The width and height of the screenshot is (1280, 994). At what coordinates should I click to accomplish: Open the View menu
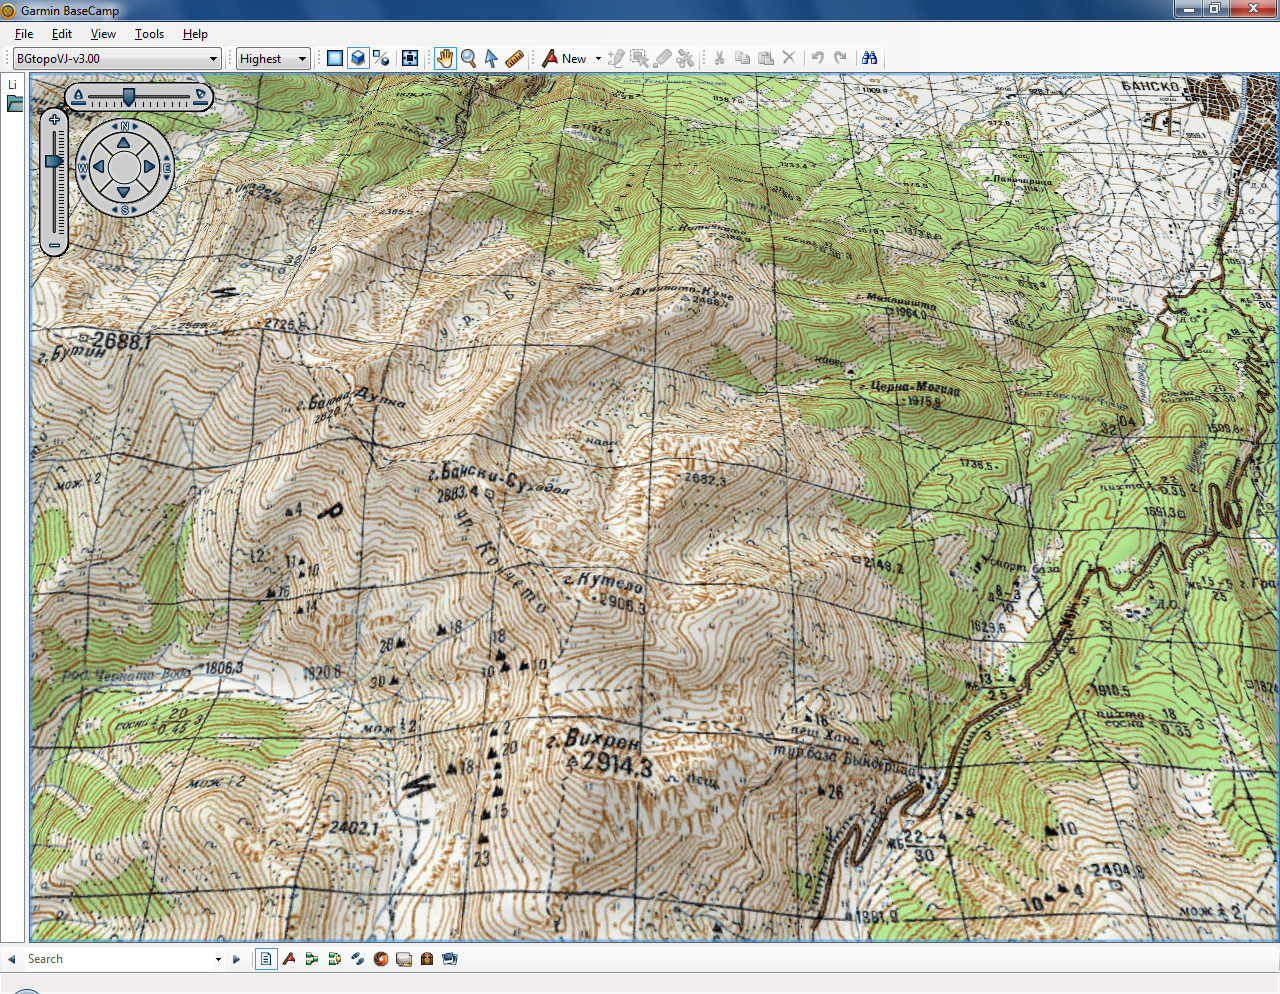[x=103, y=33]
